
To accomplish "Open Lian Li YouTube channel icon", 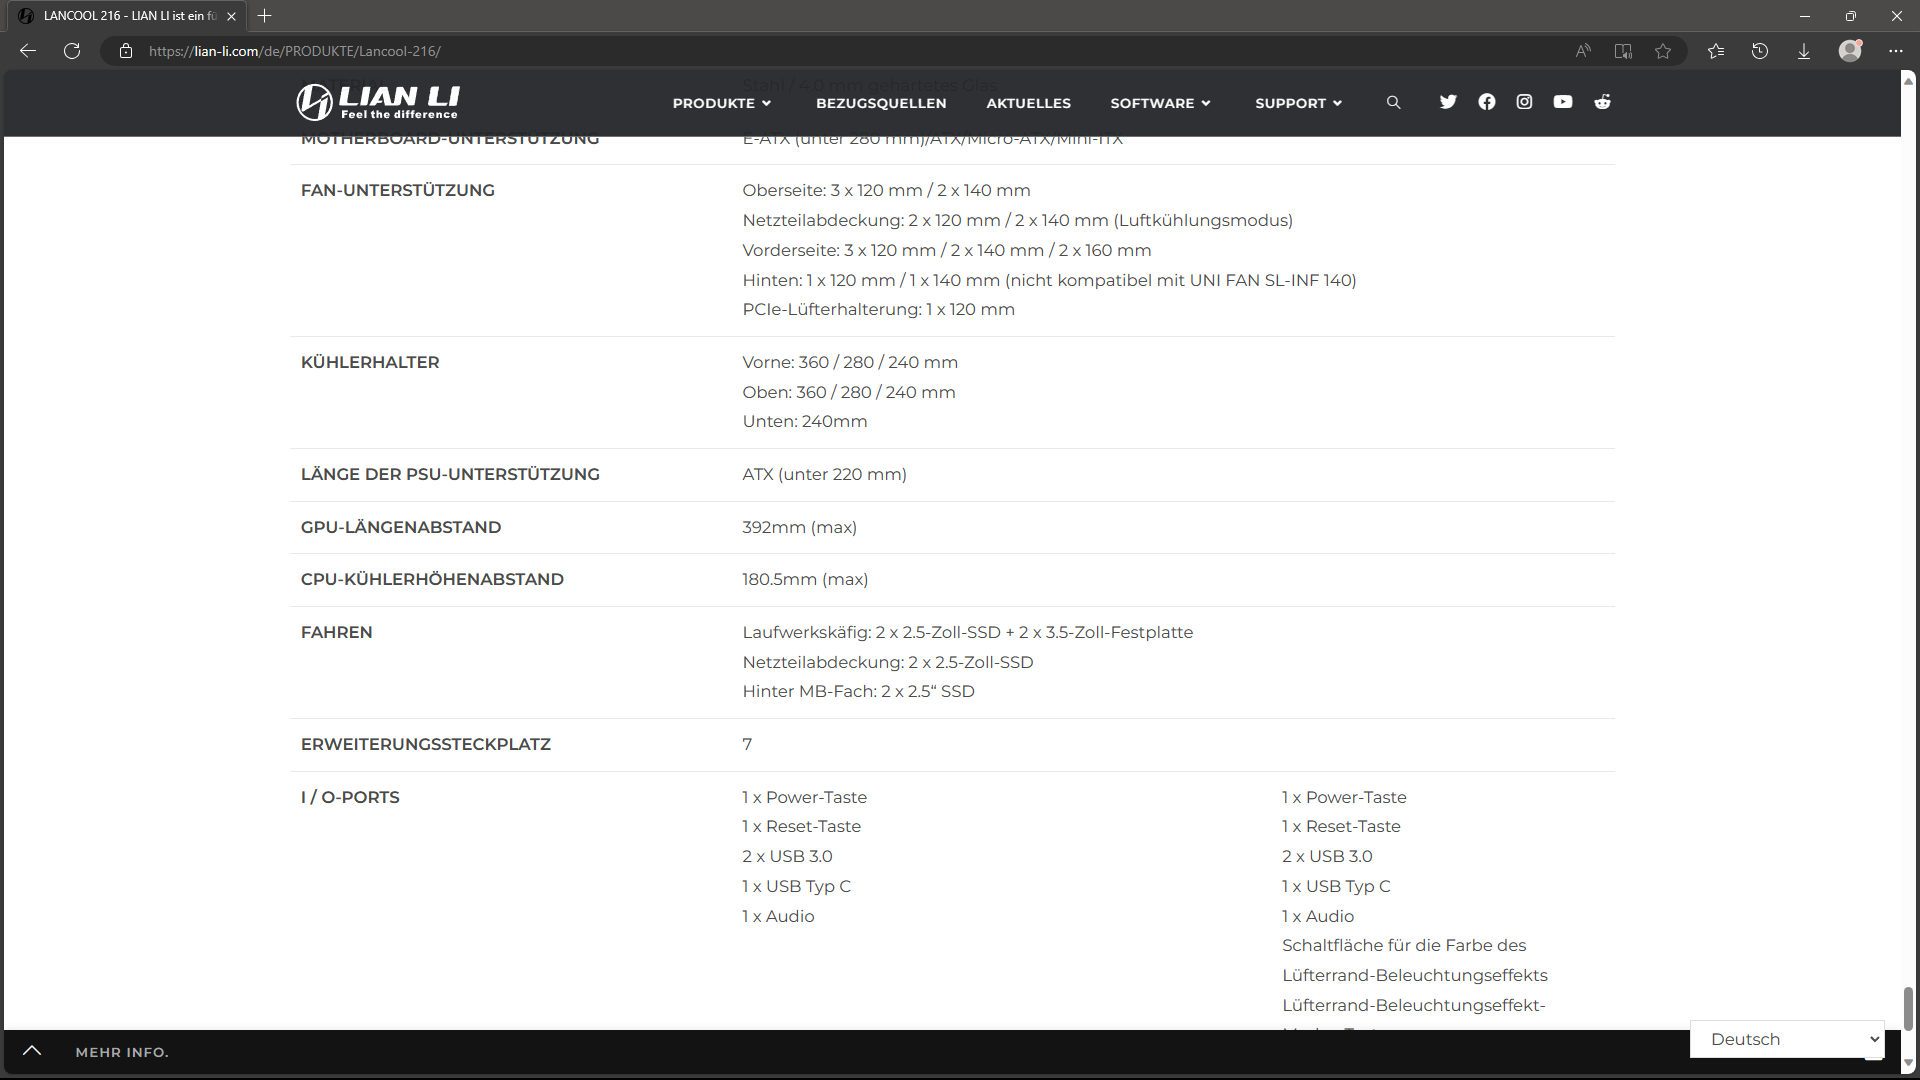I will tap(1563, 102).
